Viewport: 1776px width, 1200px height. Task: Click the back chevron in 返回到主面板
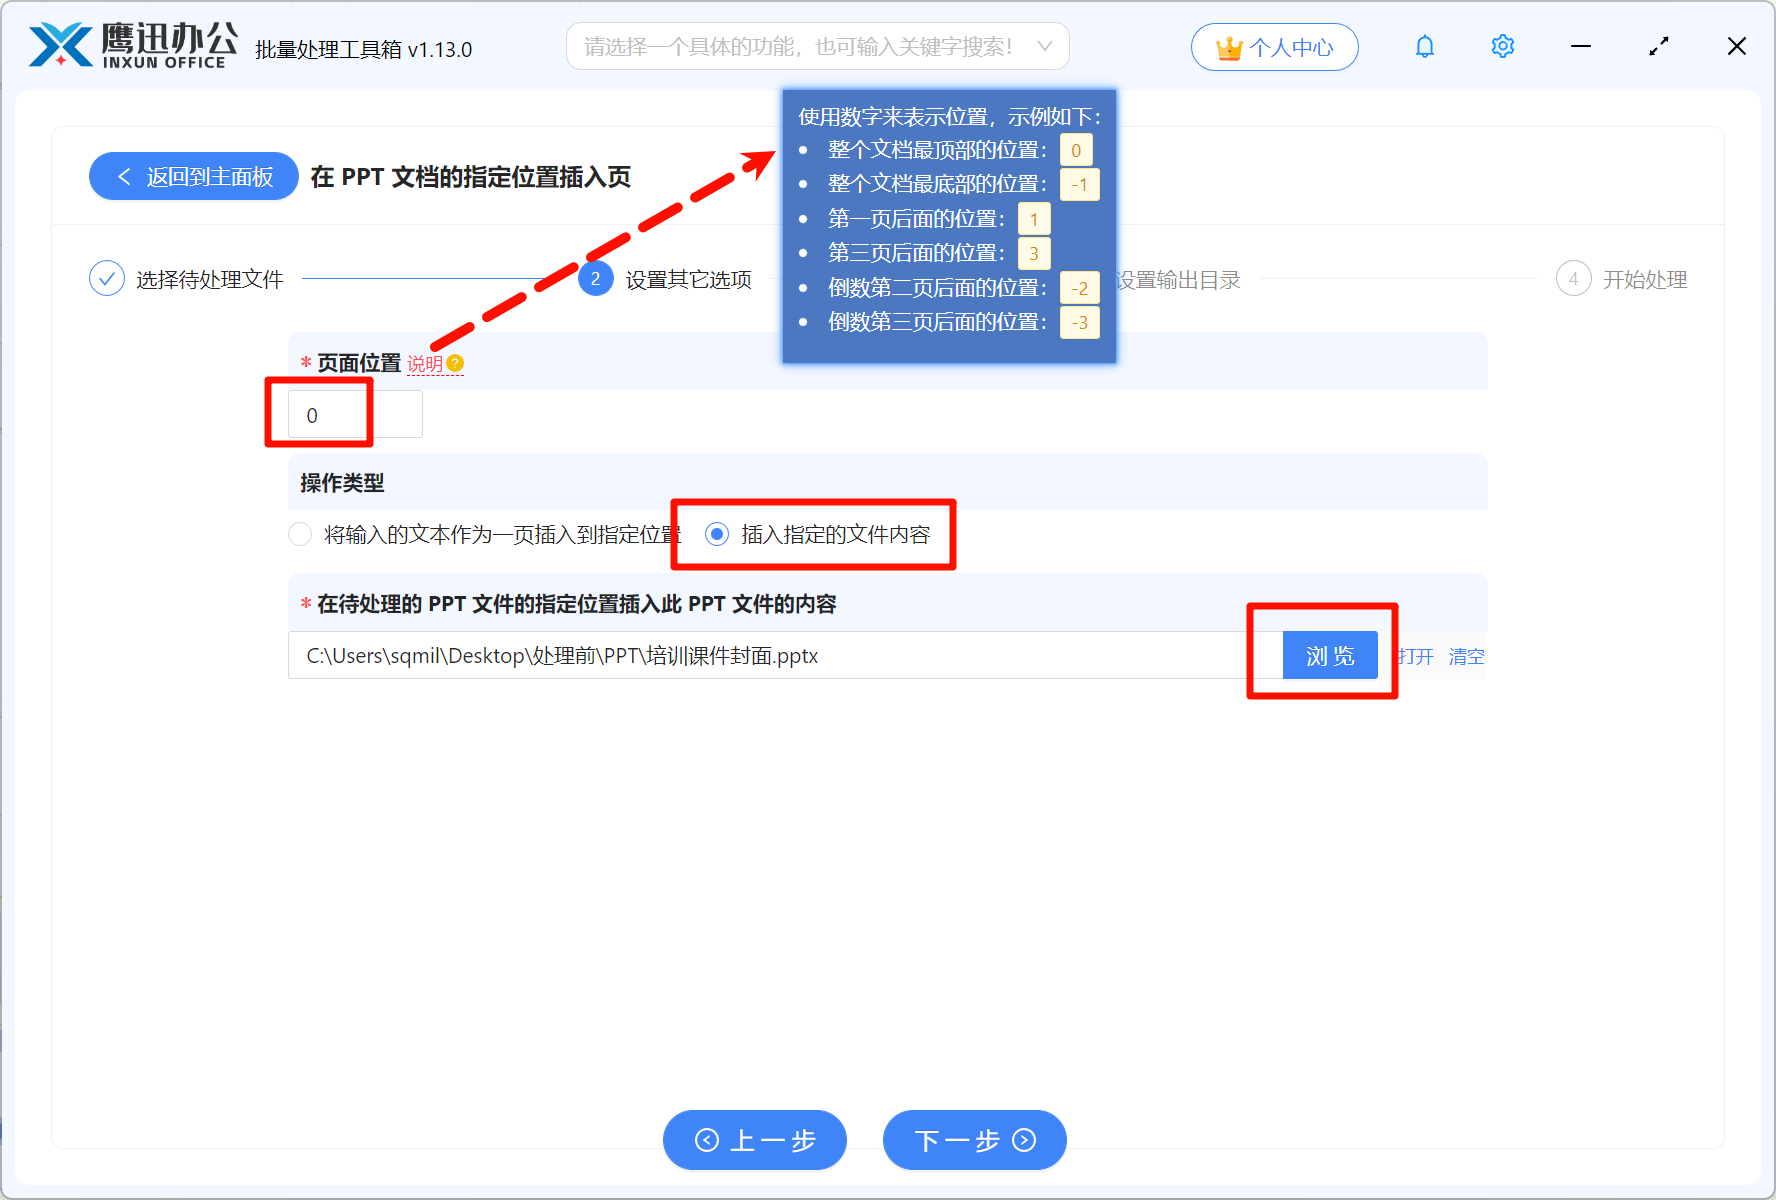click(x=123, y=176)
